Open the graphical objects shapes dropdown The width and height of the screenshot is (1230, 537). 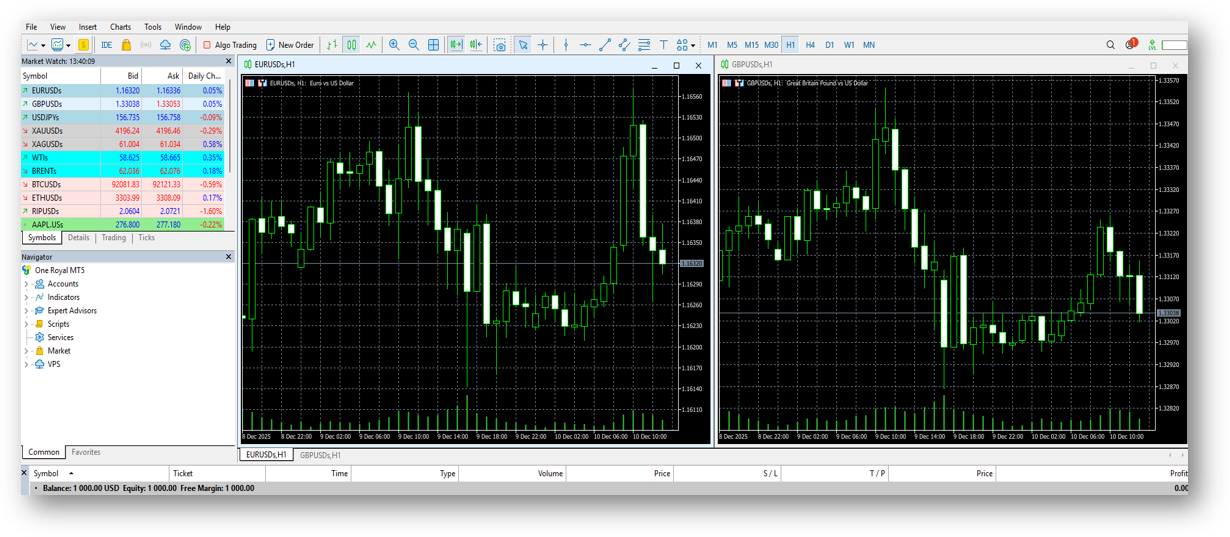coord(686,45)
